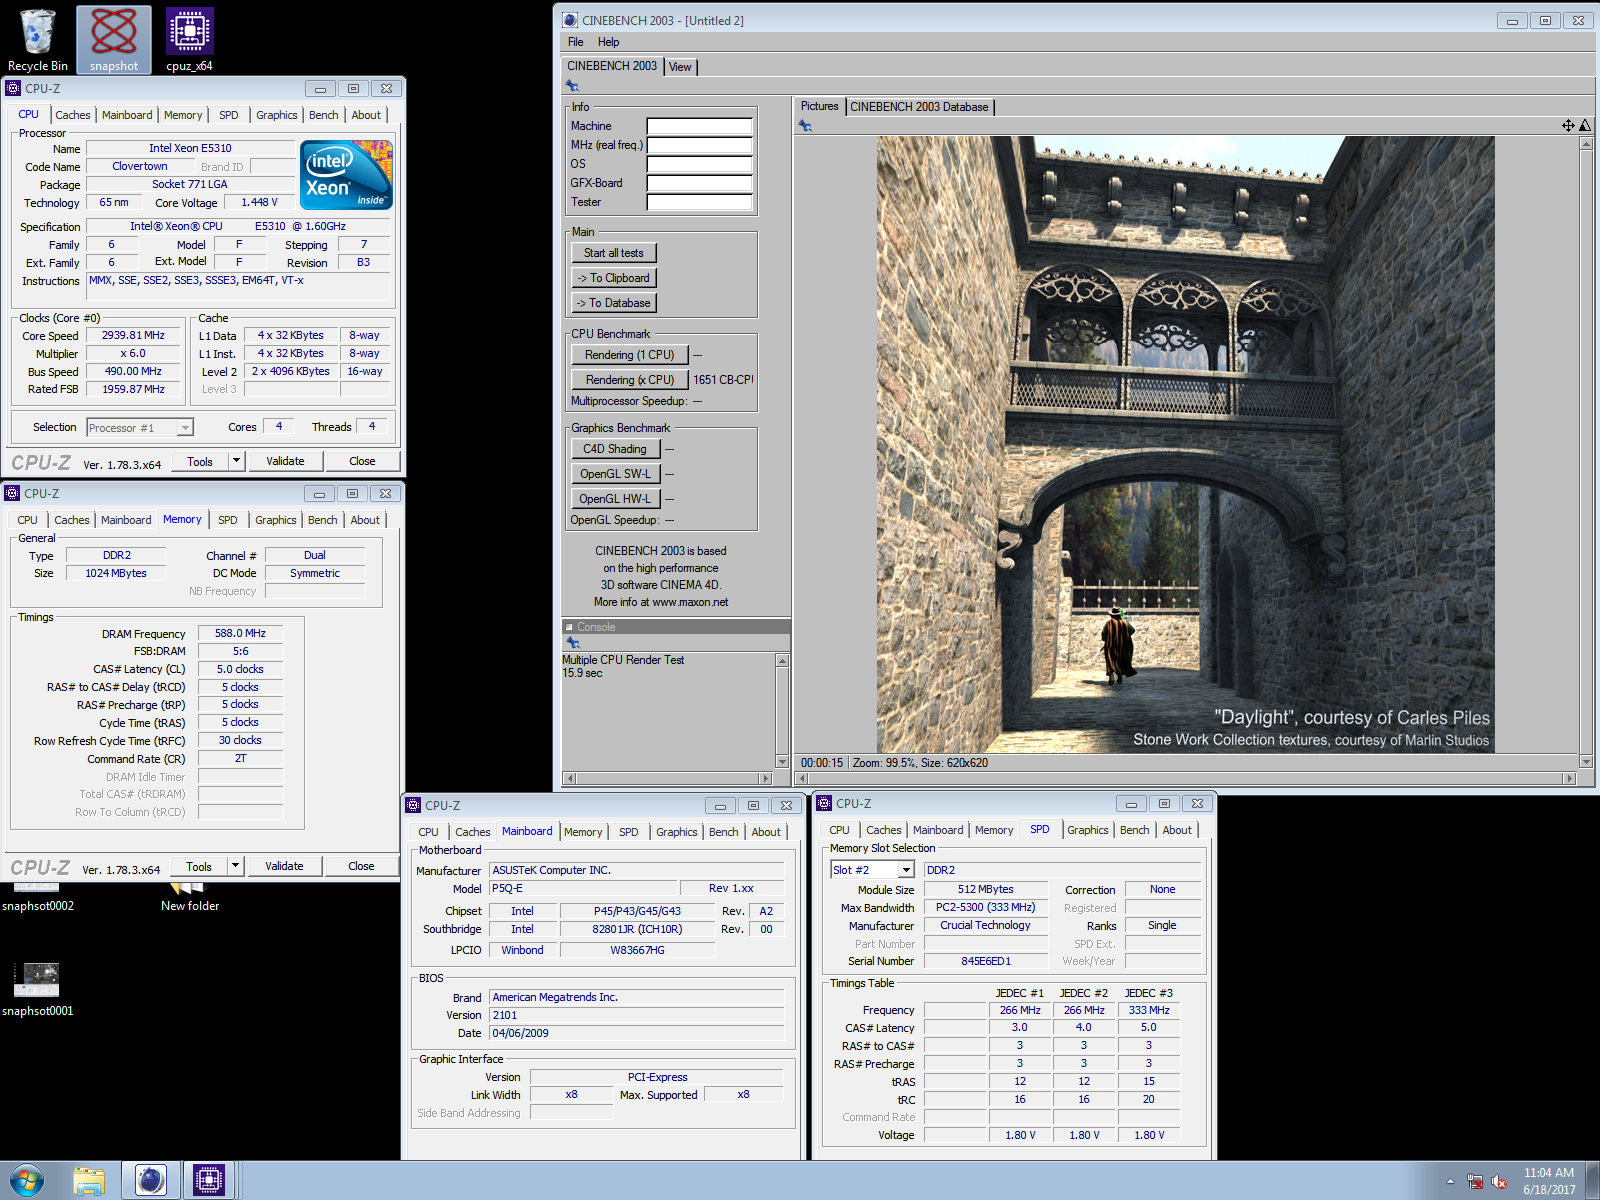
Task: Click Close button in Memory tab window
Action: (362, 866)
